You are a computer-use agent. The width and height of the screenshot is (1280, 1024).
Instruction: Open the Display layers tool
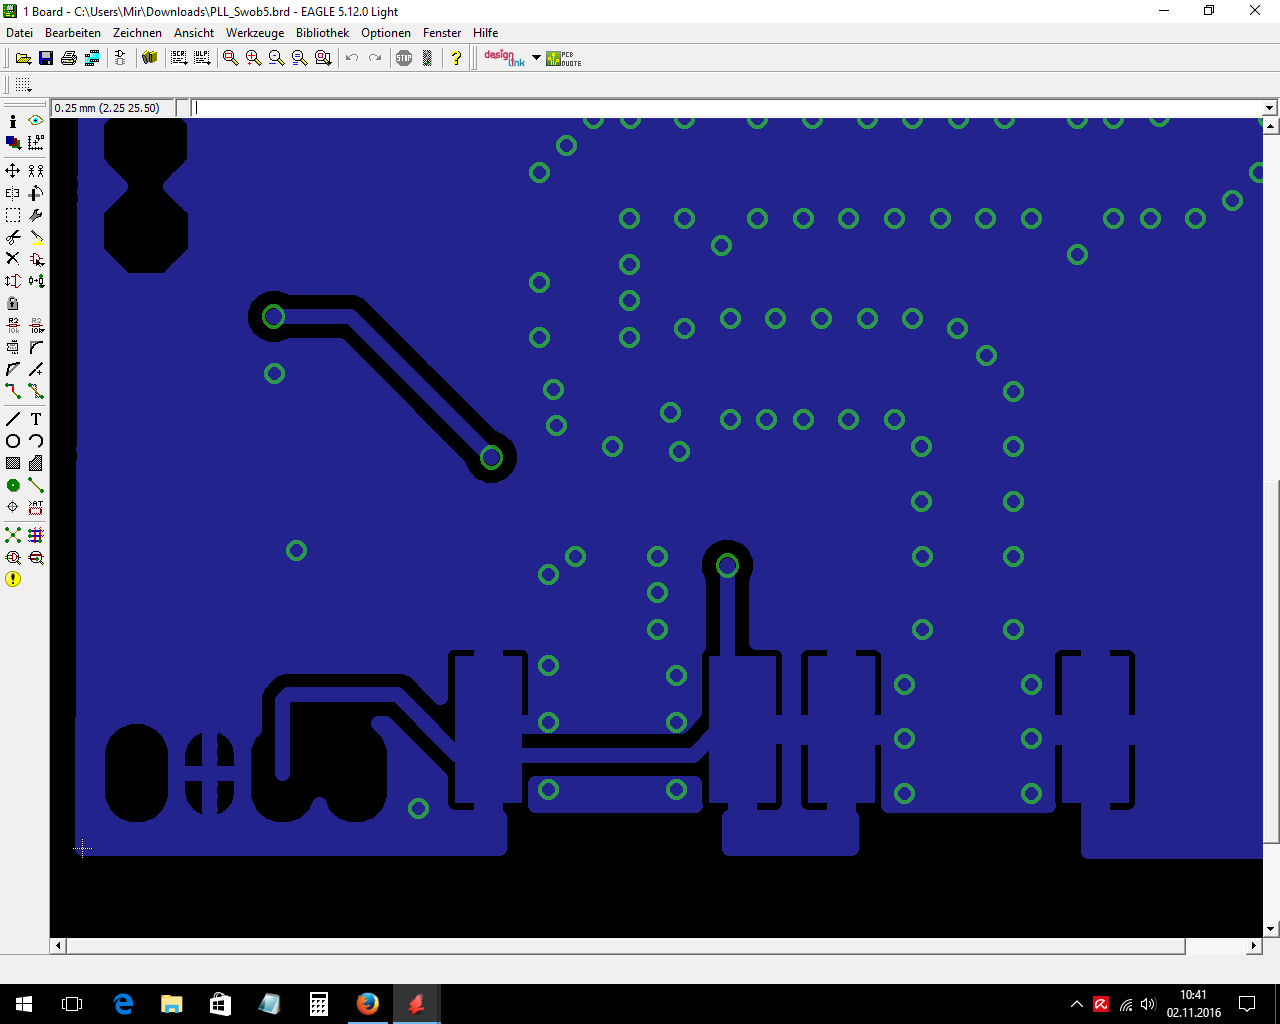coord(13,142)
